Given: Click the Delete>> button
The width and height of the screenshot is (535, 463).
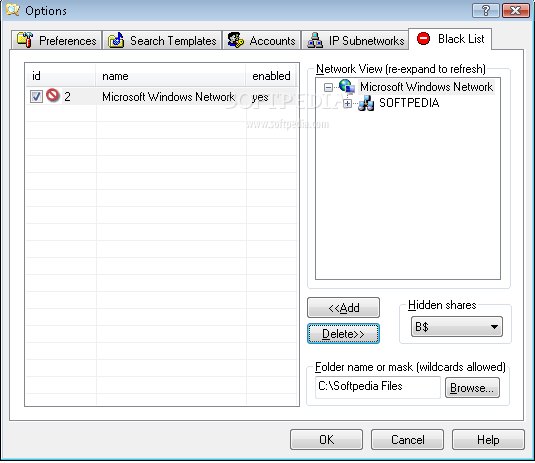Looking at the screenshot, I should tap(344, 334).
